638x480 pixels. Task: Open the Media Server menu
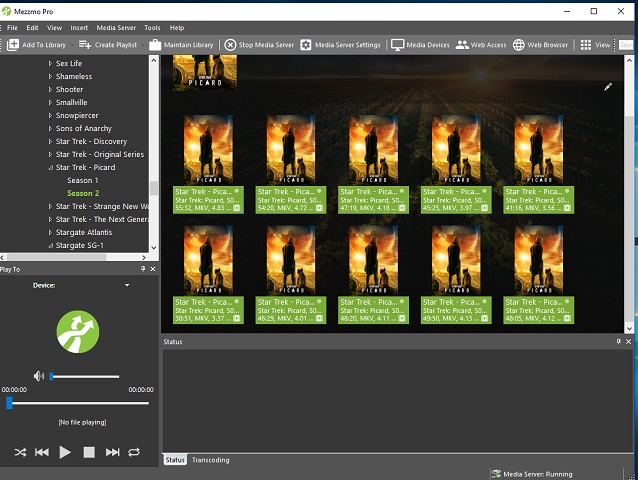click(116, 28)
